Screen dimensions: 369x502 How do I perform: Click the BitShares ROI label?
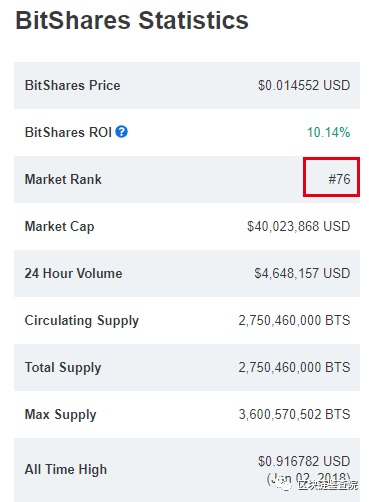pos(68,132)
